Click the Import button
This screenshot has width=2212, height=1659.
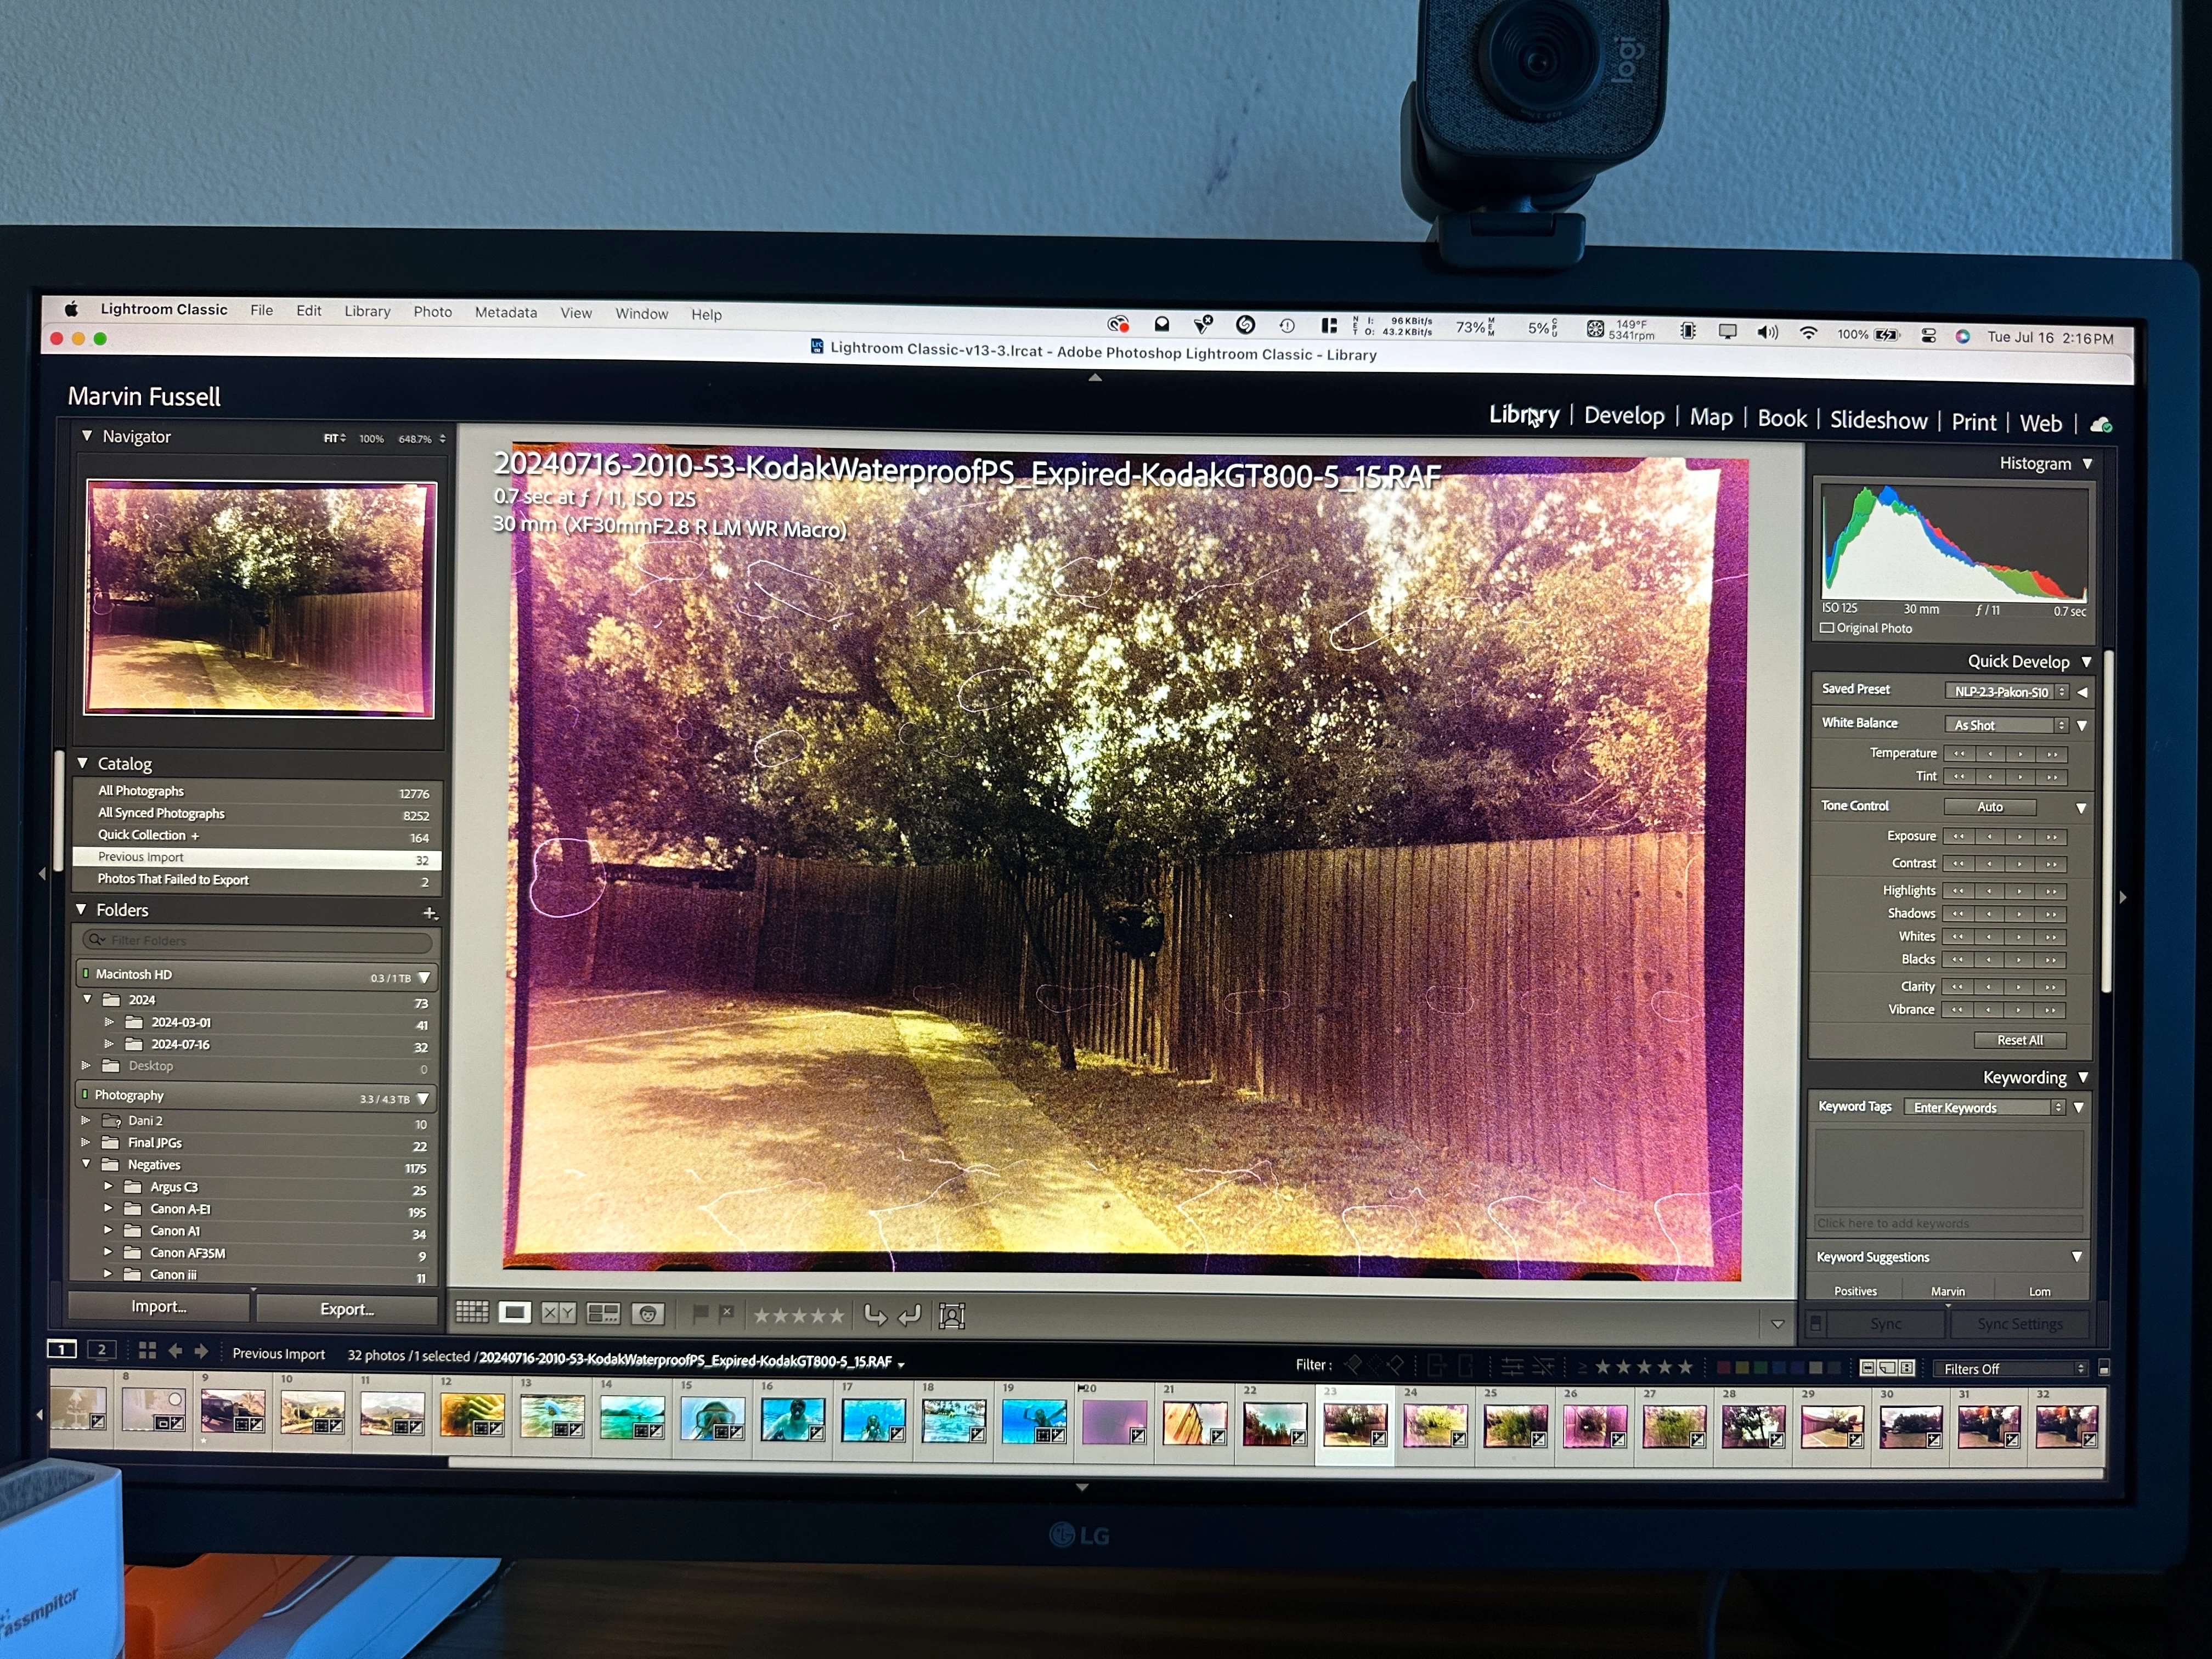[158, 1306]
